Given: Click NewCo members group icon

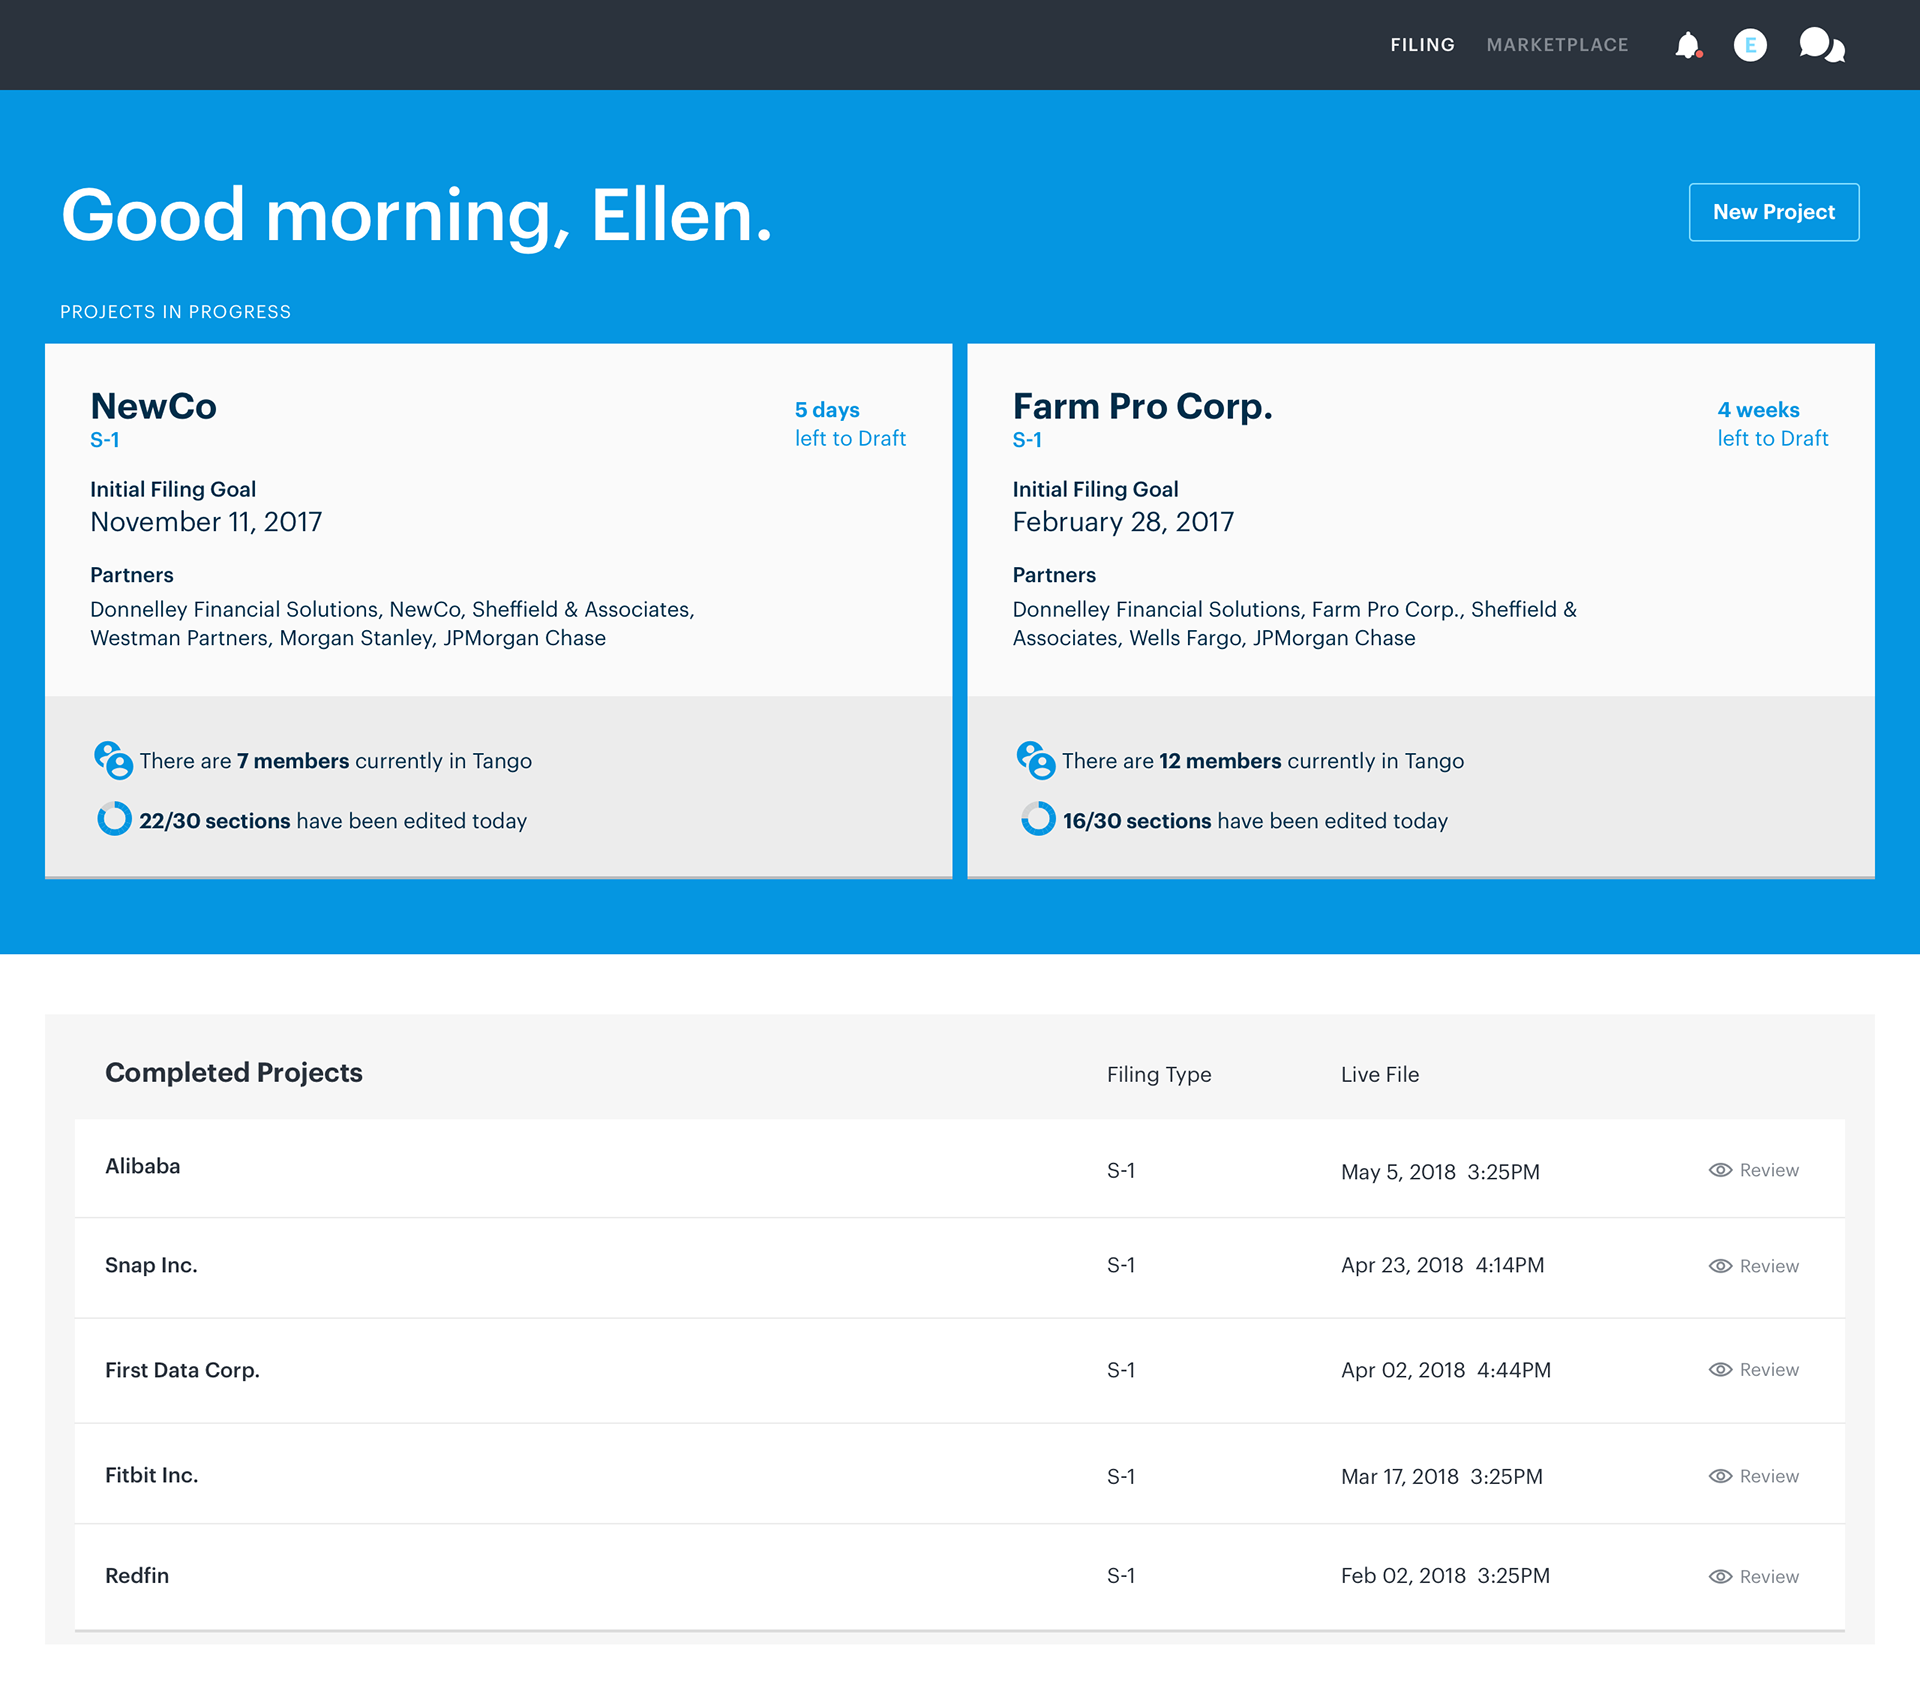Looking at the screenshot, I should tap(113, 760).
